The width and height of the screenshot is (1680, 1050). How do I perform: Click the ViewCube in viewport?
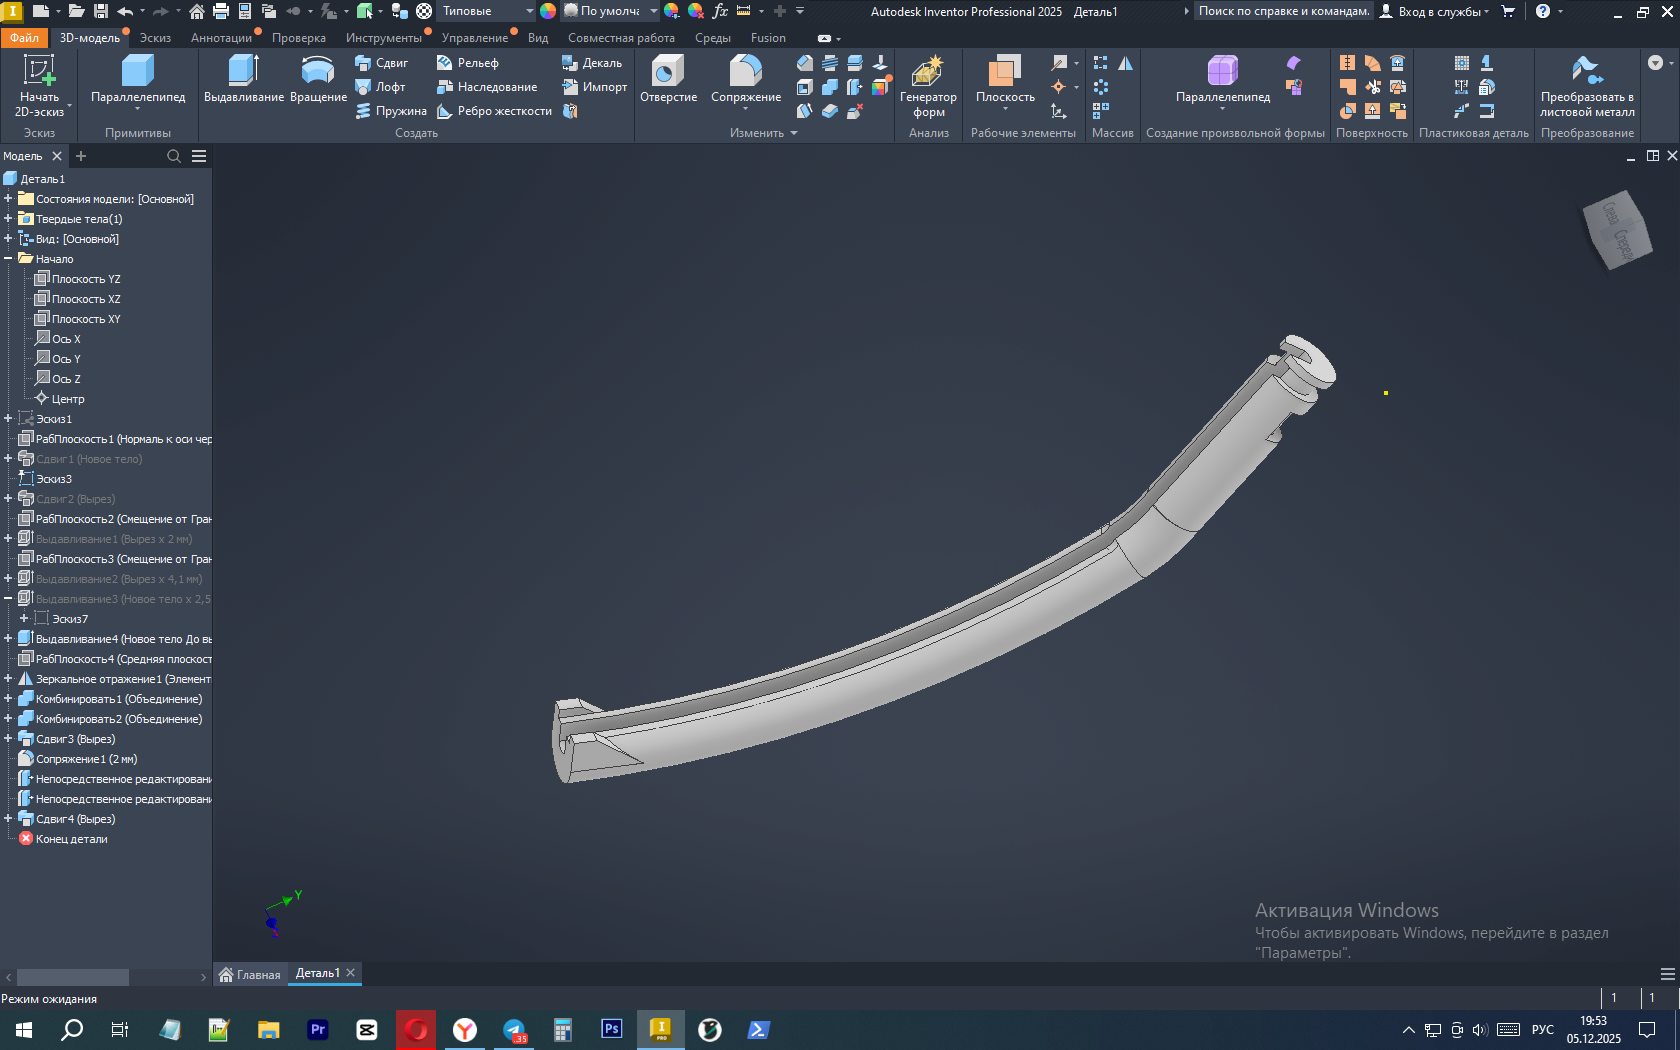tap(1616, 230)
